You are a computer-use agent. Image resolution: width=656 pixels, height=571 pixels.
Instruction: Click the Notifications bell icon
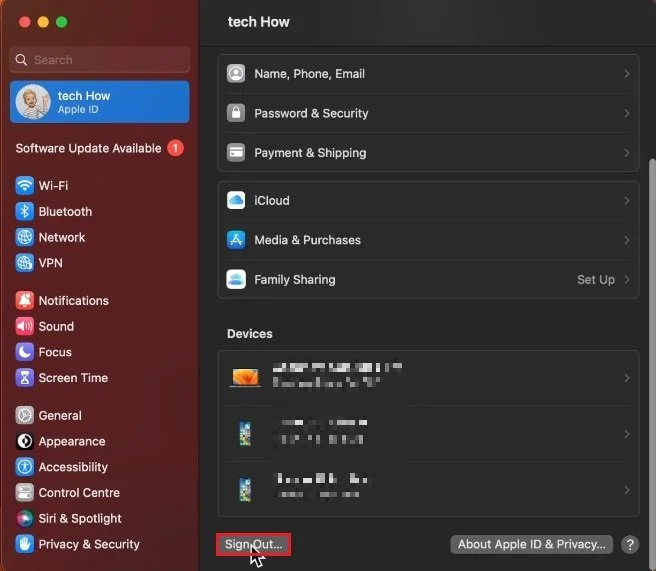tap(25, 300)
